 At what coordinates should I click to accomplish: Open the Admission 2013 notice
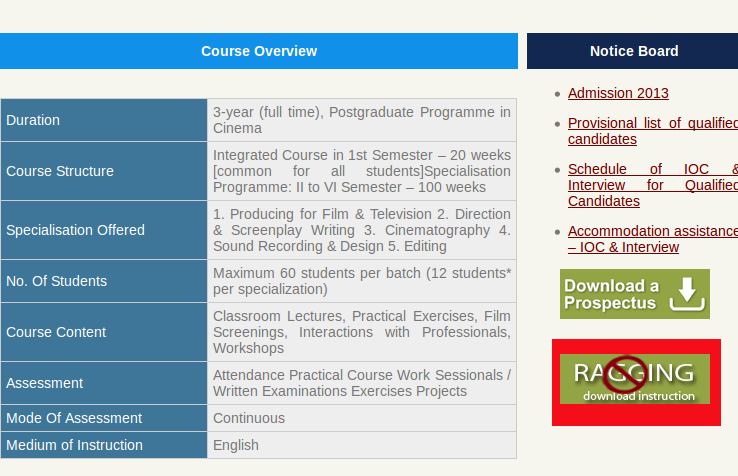618,93
